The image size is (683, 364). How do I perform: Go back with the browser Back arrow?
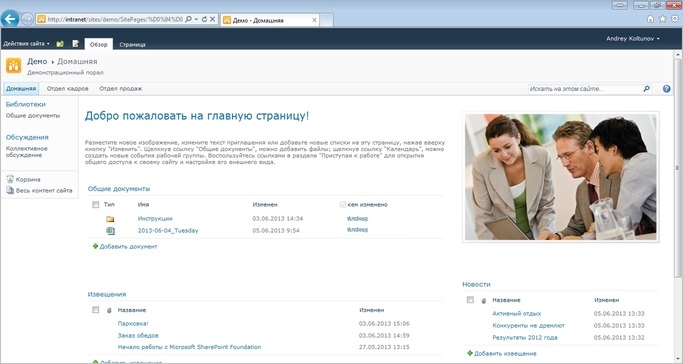coord(10,19)
